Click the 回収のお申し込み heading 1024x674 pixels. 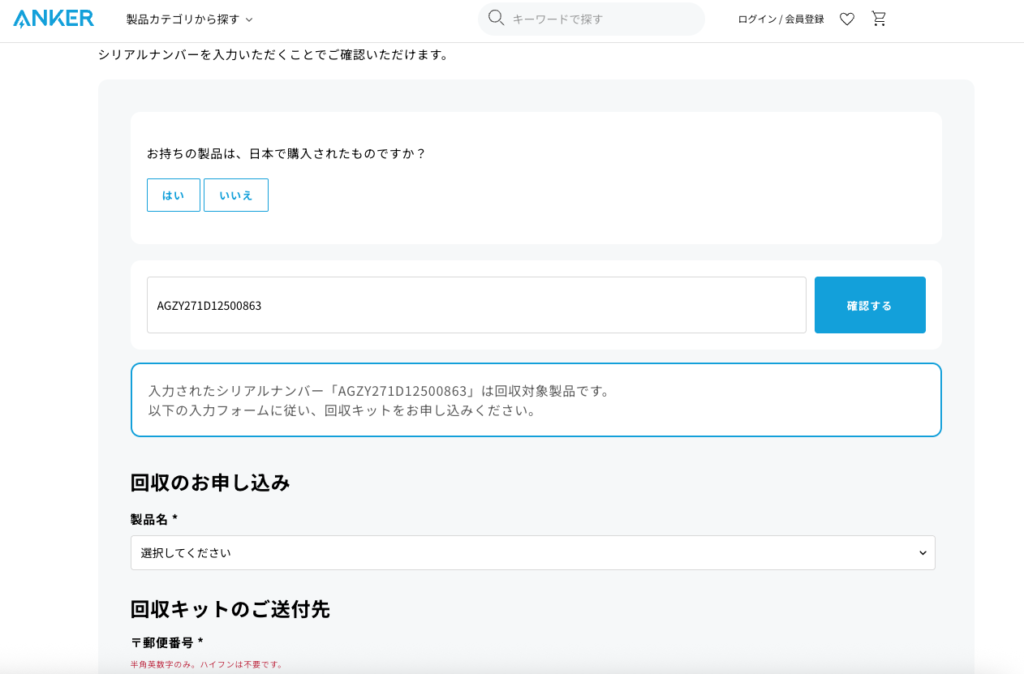(210, 483)
